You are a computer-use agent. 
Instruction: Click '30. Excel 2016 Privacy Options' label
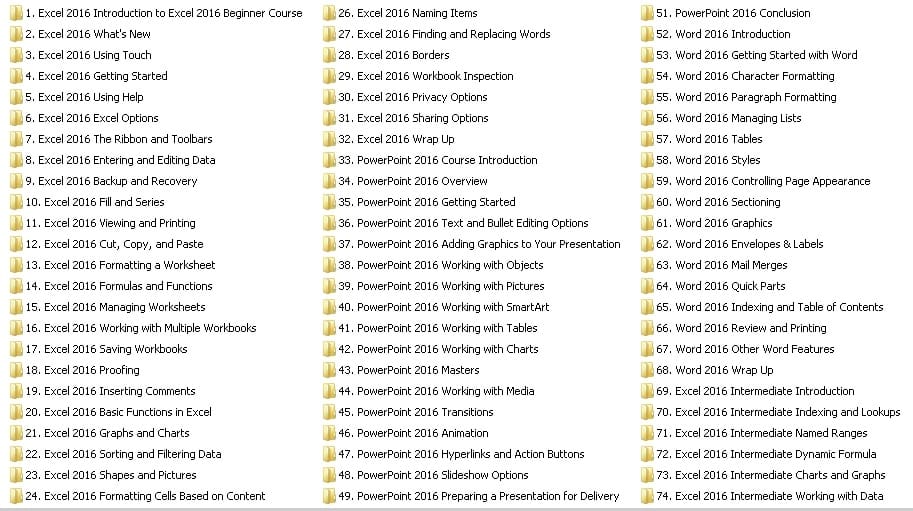coord(413,97)
